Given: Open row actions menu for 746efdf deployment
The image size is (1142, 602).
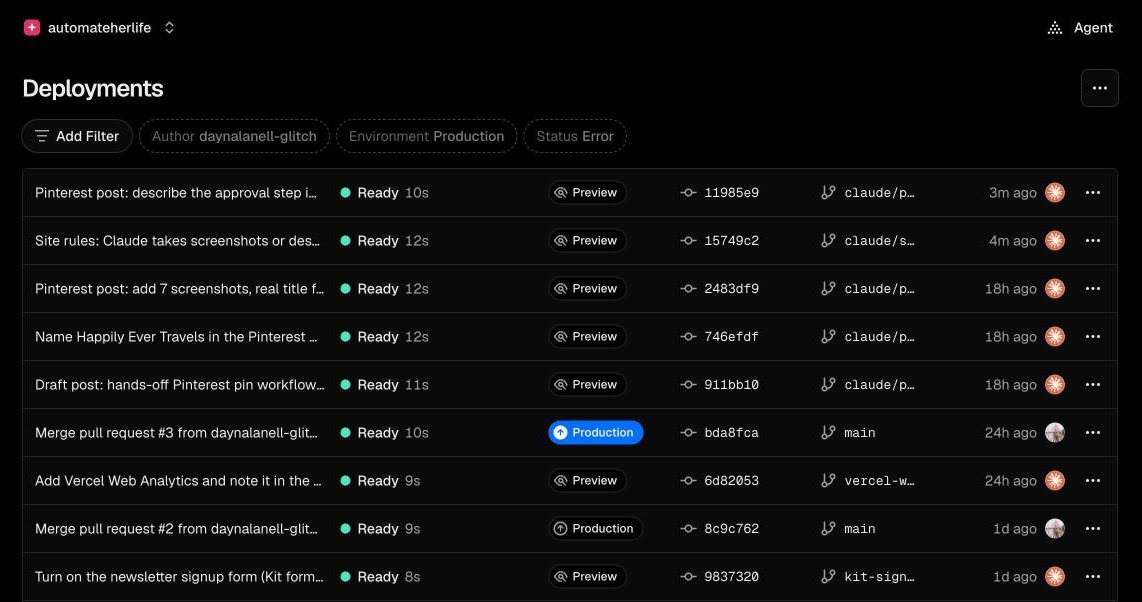Looking at the screenshot, I should (1092, 337).
